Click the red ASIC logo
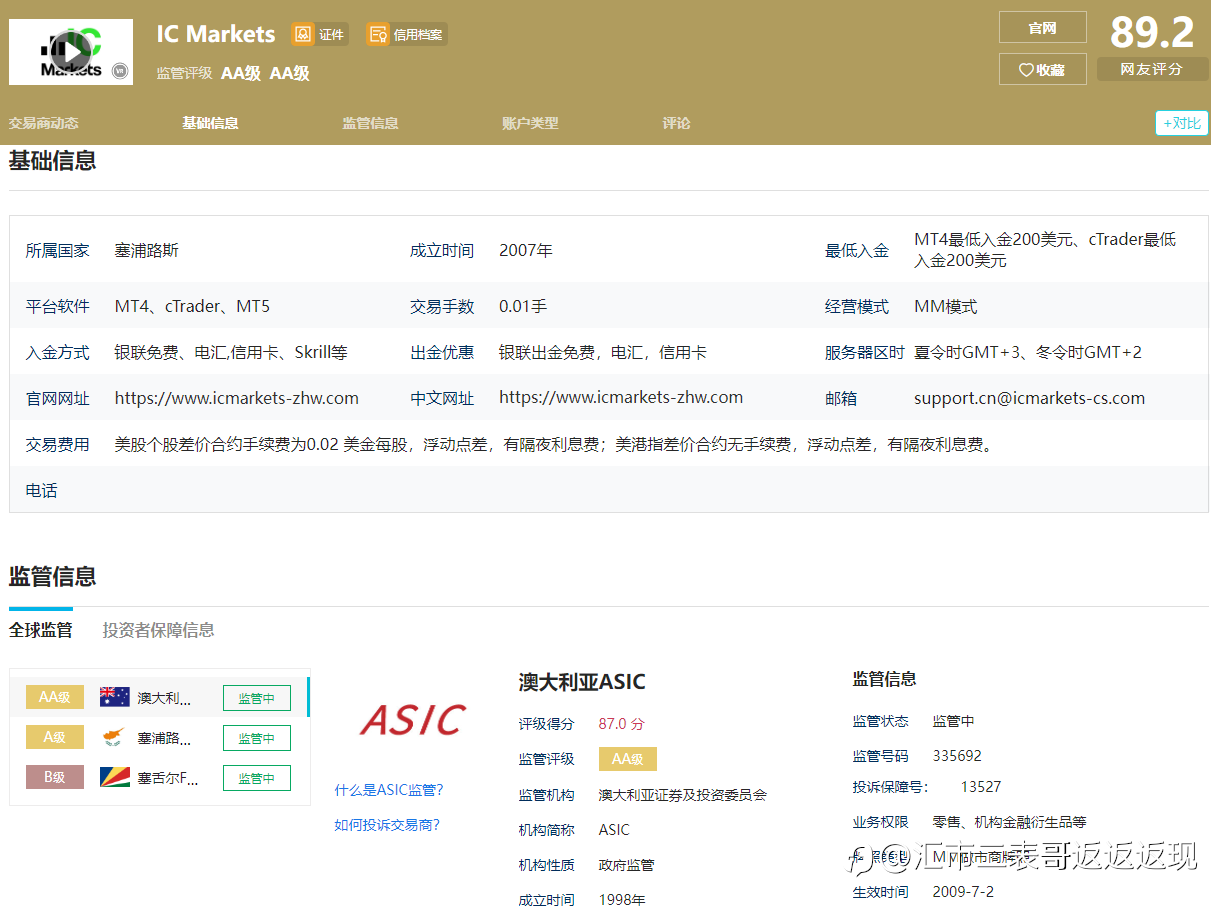 [x=413, y=719]
